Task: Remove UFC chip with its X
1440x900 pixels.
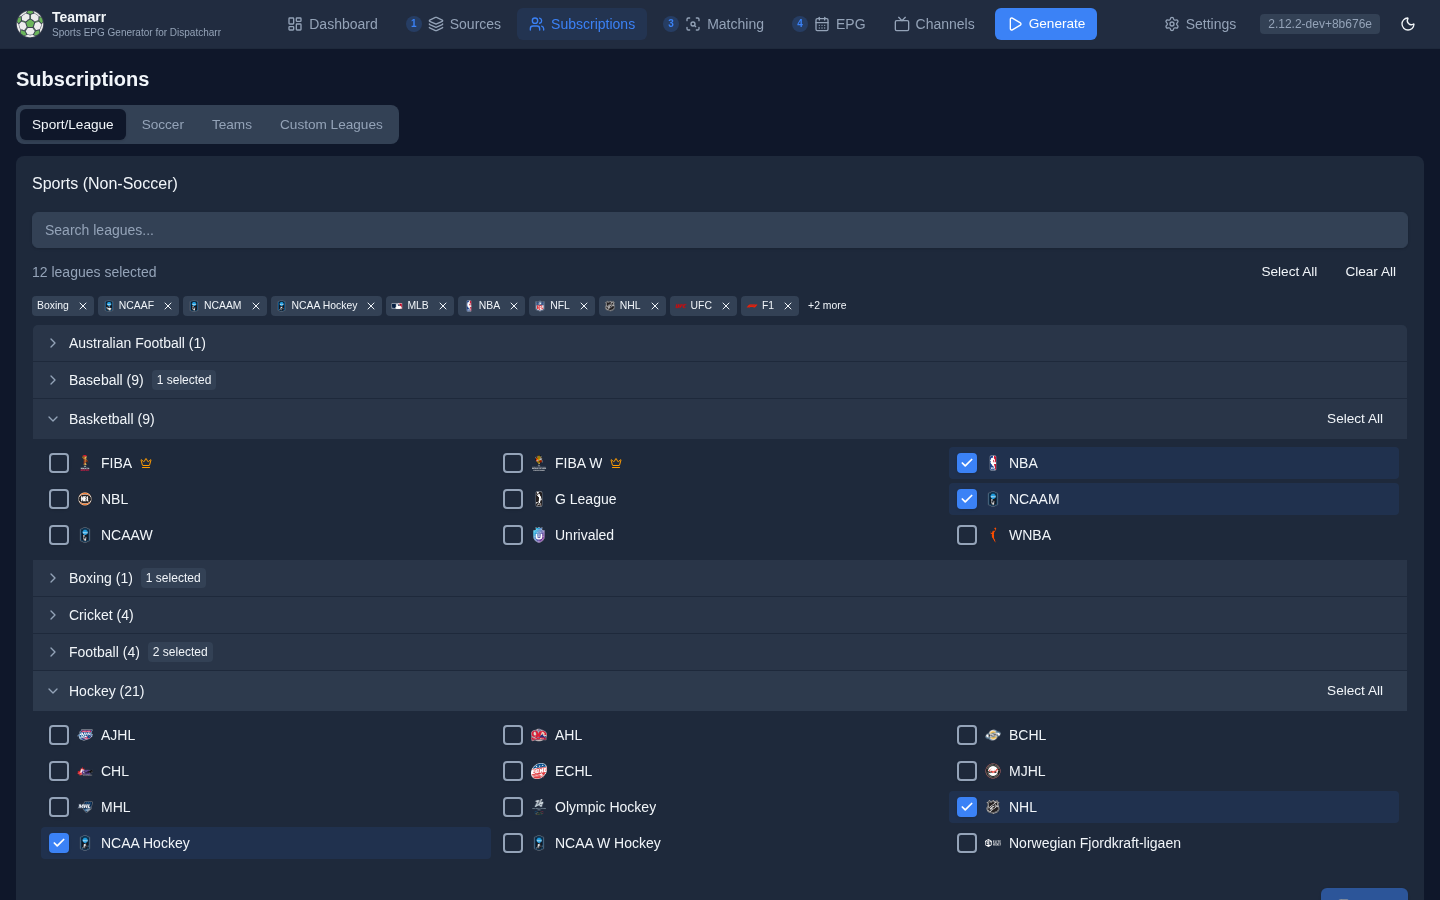Action: click(726, 306)
